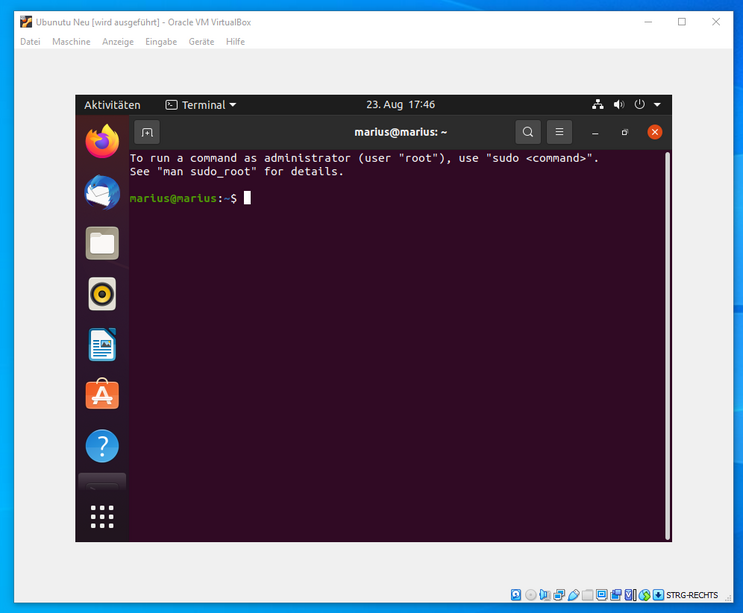Show applications grid in dock
743x613 pixels.
[x=102, y=516]
